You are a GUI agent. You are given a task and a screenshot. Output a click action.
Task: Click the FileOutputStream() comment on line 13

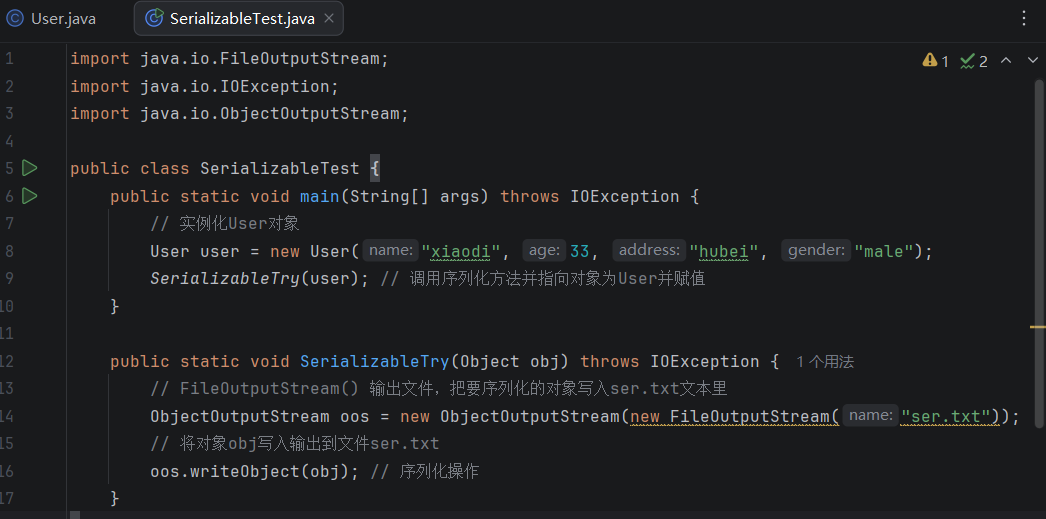pyautogui.click(x=439, y=389)
